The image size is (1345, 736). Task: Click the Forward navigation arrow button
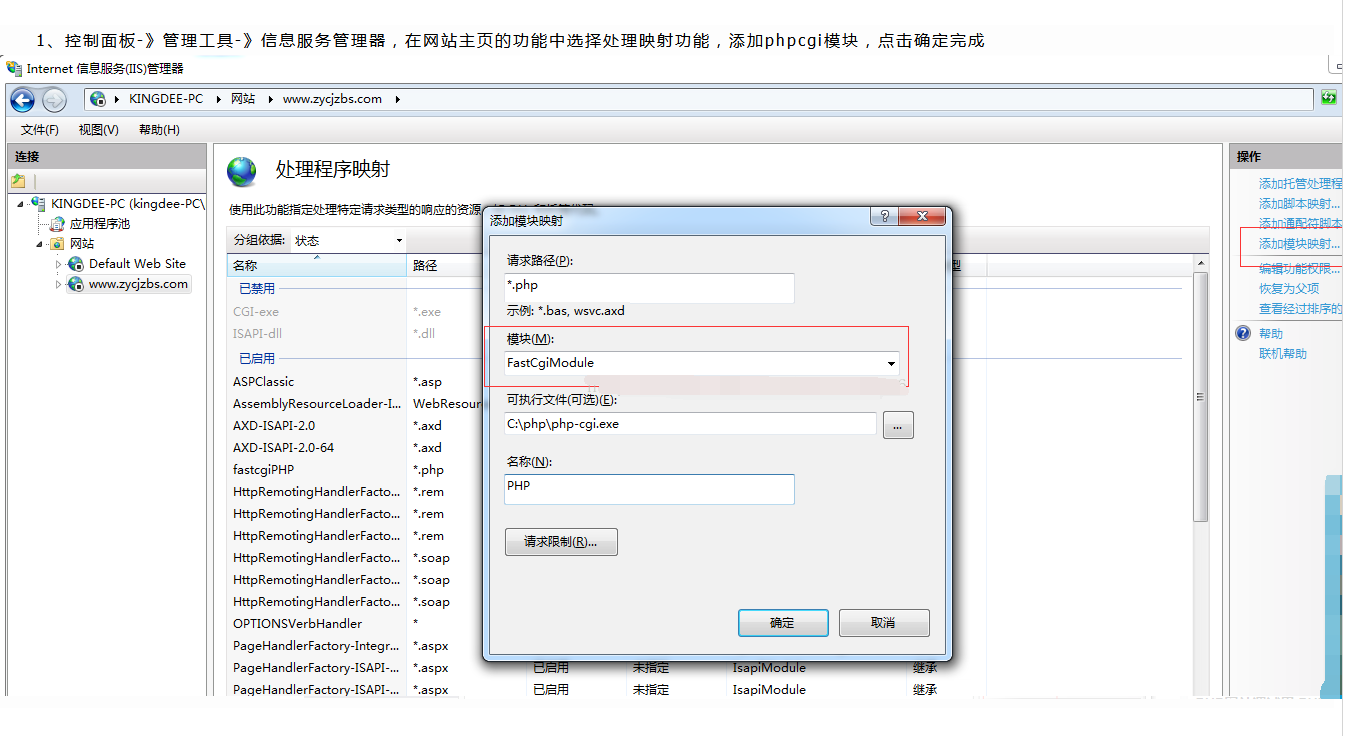point(54,99)
